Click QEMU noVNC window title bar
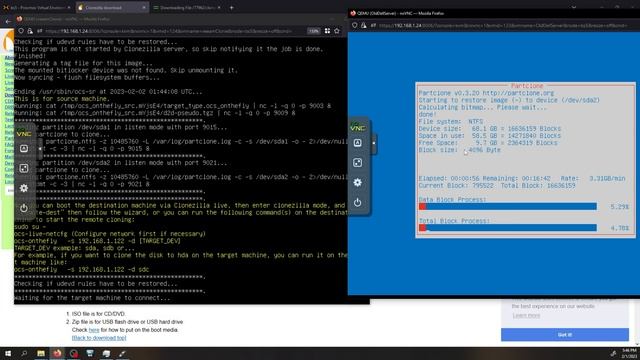 pos(494,13)
